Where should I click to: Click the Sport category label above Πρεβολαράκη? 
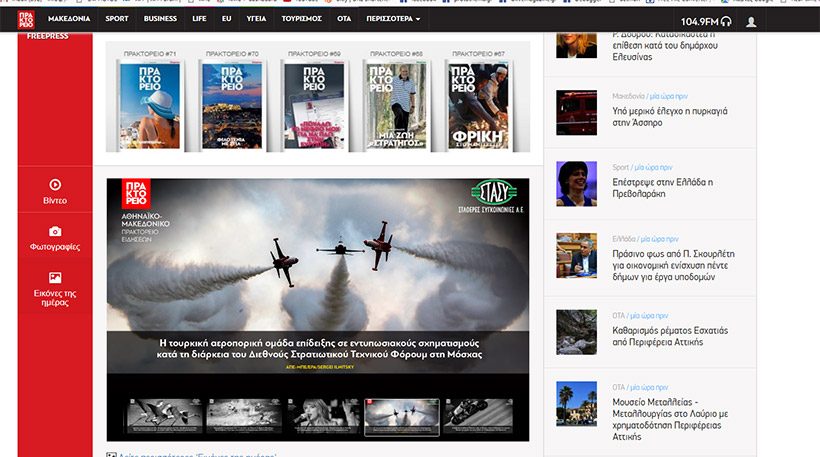[621, 167]
